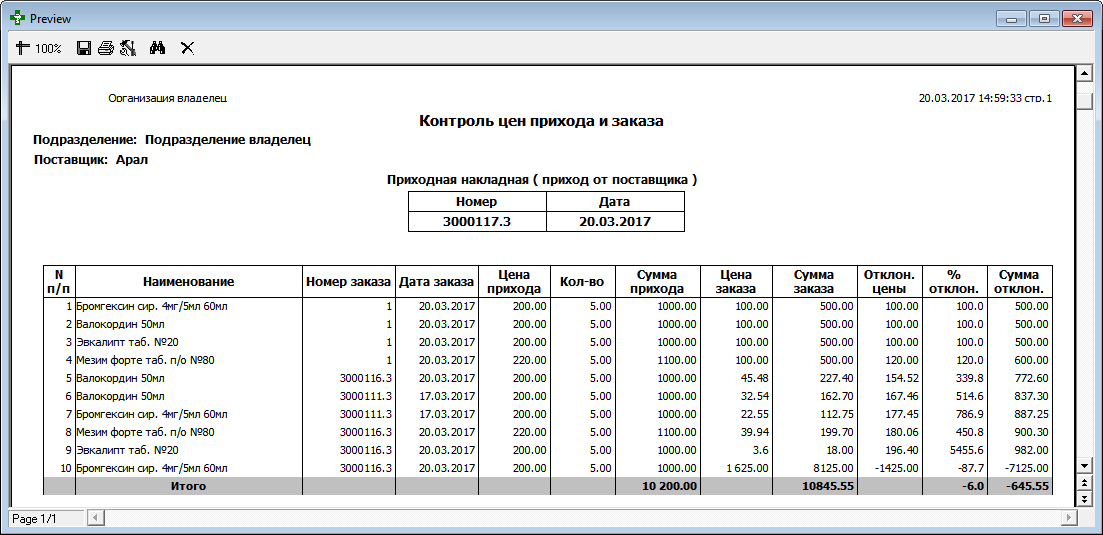Maximize the Preview window
1103x535 pixels.
1045,19
